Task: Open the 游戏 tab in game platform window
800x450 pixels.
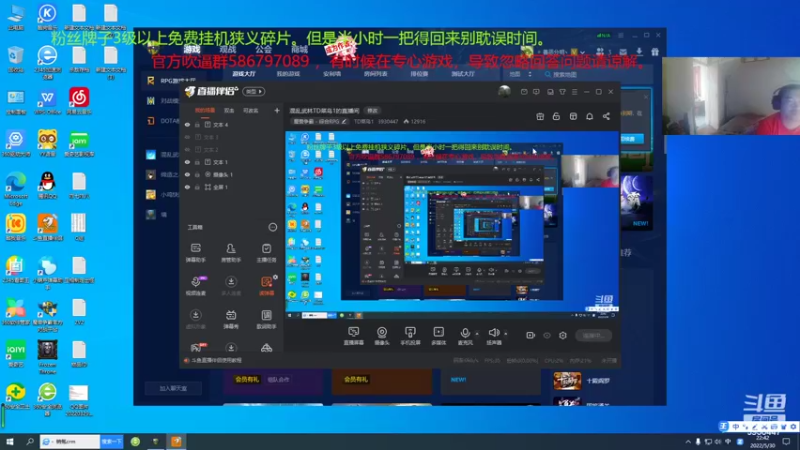Action: point(192,49)
